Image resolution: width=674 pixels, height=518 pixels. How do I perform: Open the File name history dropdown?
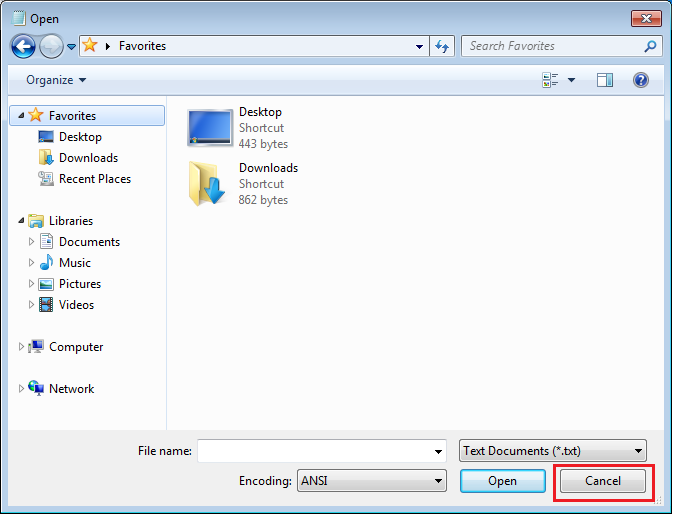[x=438, y=451]
